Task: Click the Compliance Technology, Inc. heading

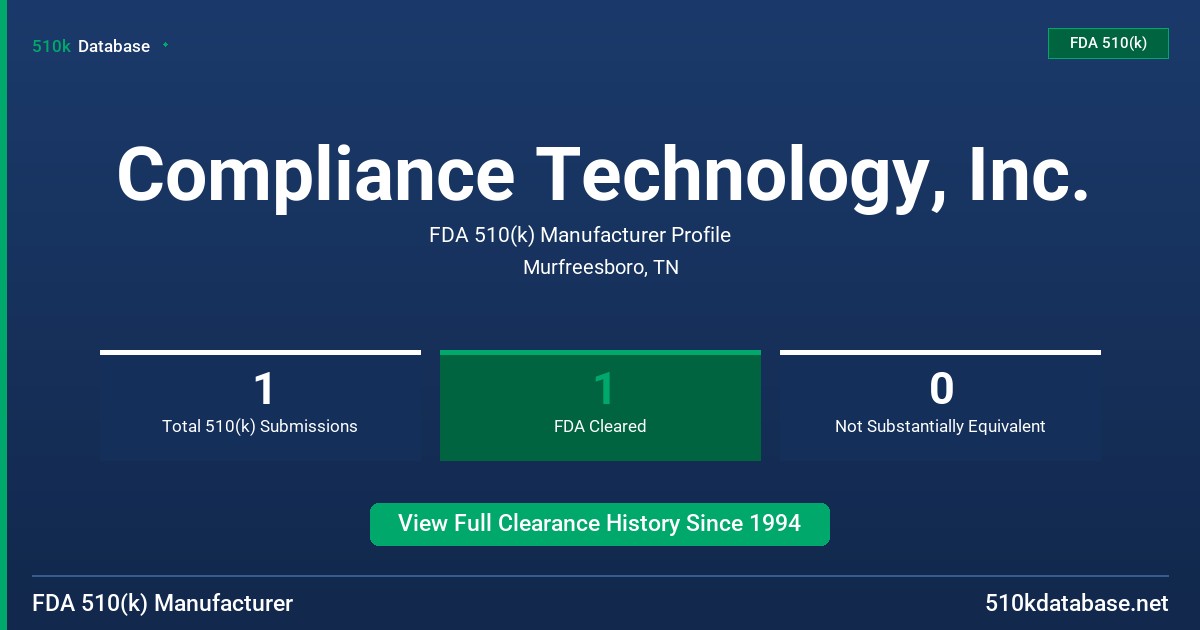Action: point(603,174)
